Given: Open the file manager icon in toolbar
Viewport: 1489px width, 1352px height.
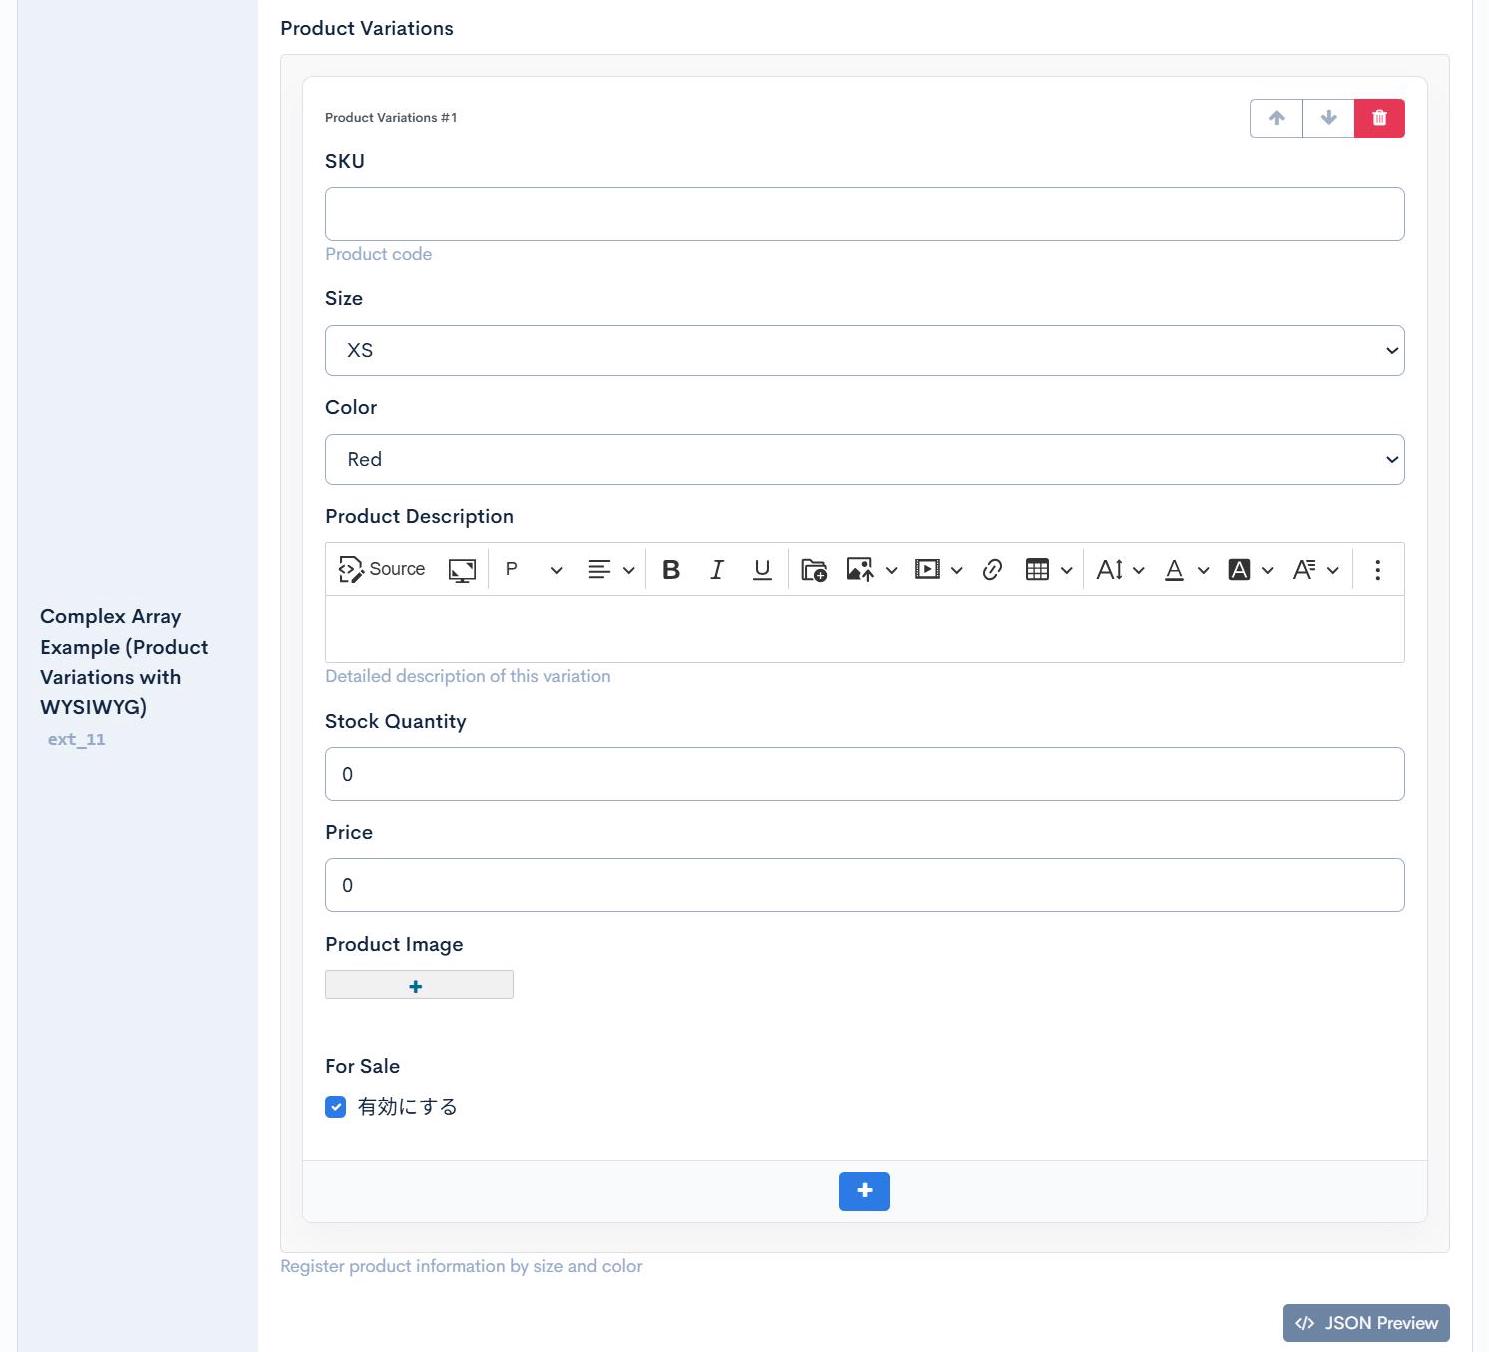Looking at the screenshot, I should tap(814, 570).
